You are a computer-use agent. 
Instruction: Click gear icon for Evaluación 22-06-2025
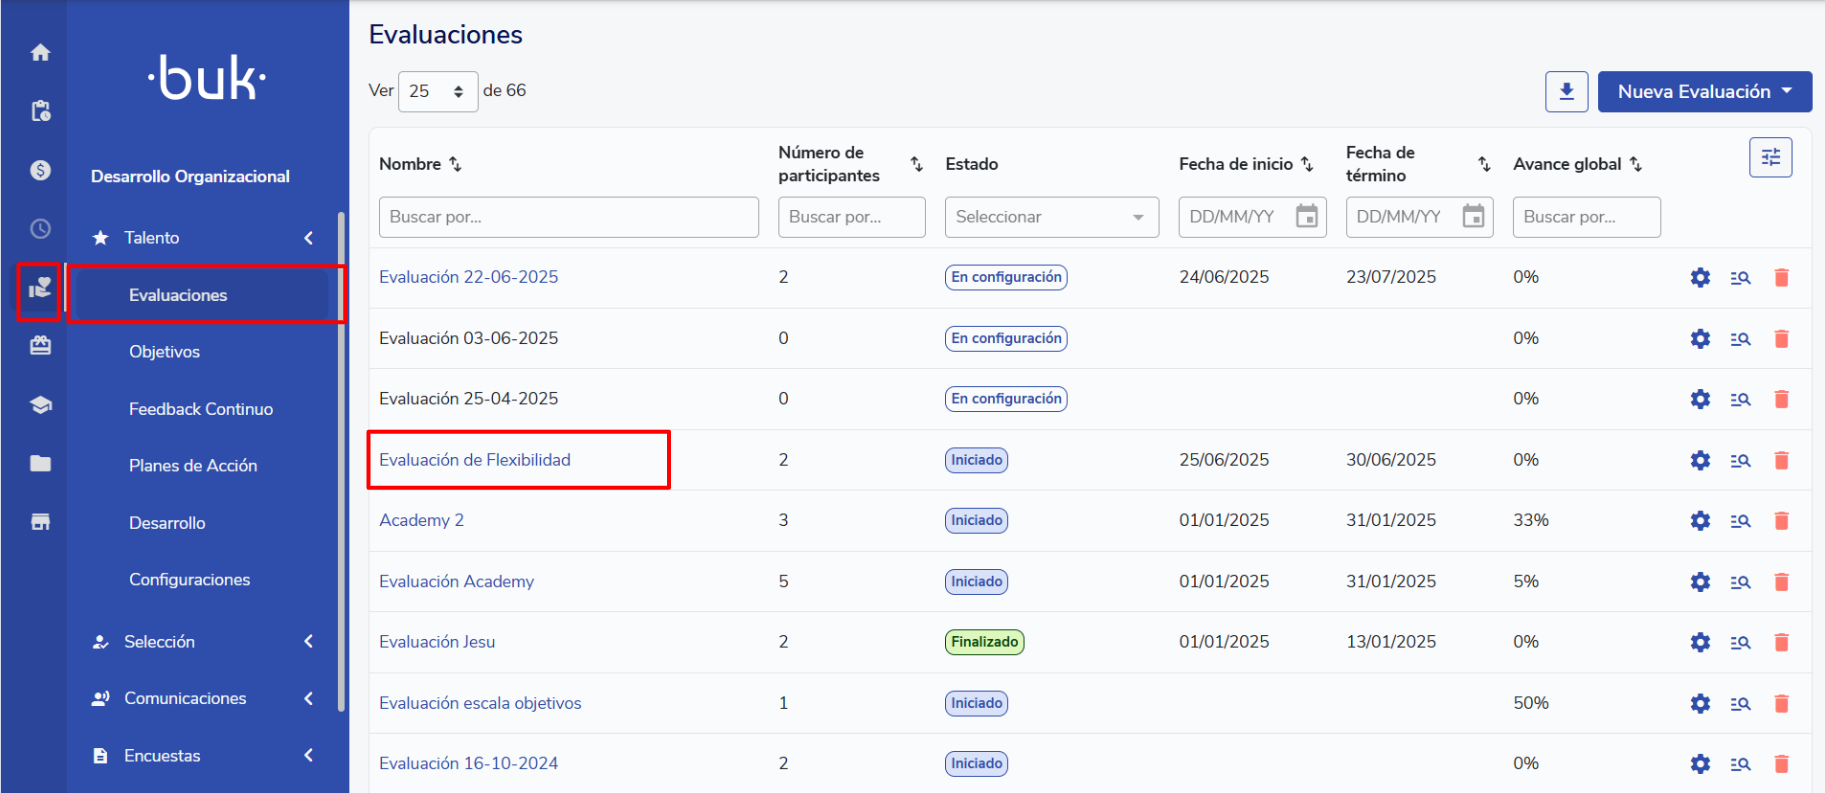1700,278
